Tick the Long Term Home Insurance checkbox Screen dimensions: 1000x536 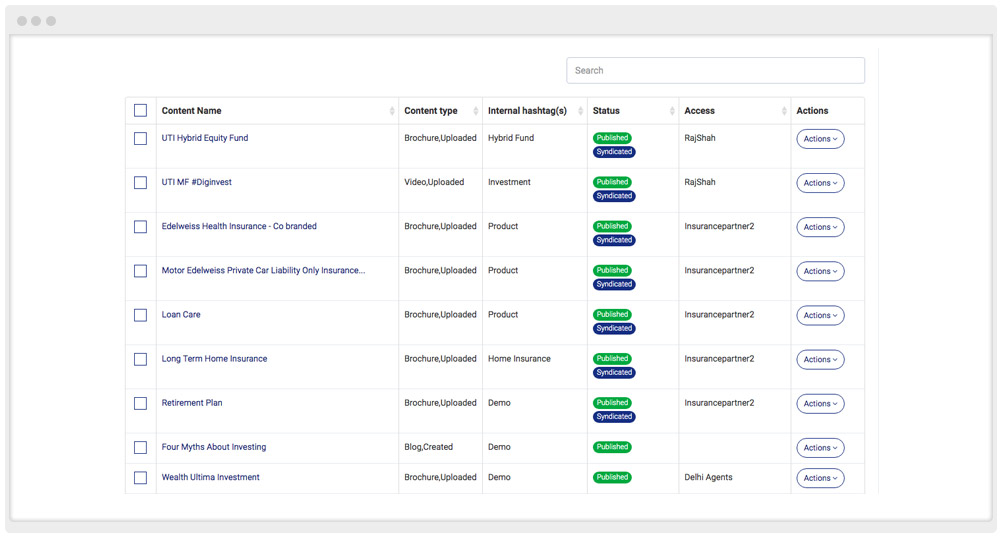pos(140,359)
